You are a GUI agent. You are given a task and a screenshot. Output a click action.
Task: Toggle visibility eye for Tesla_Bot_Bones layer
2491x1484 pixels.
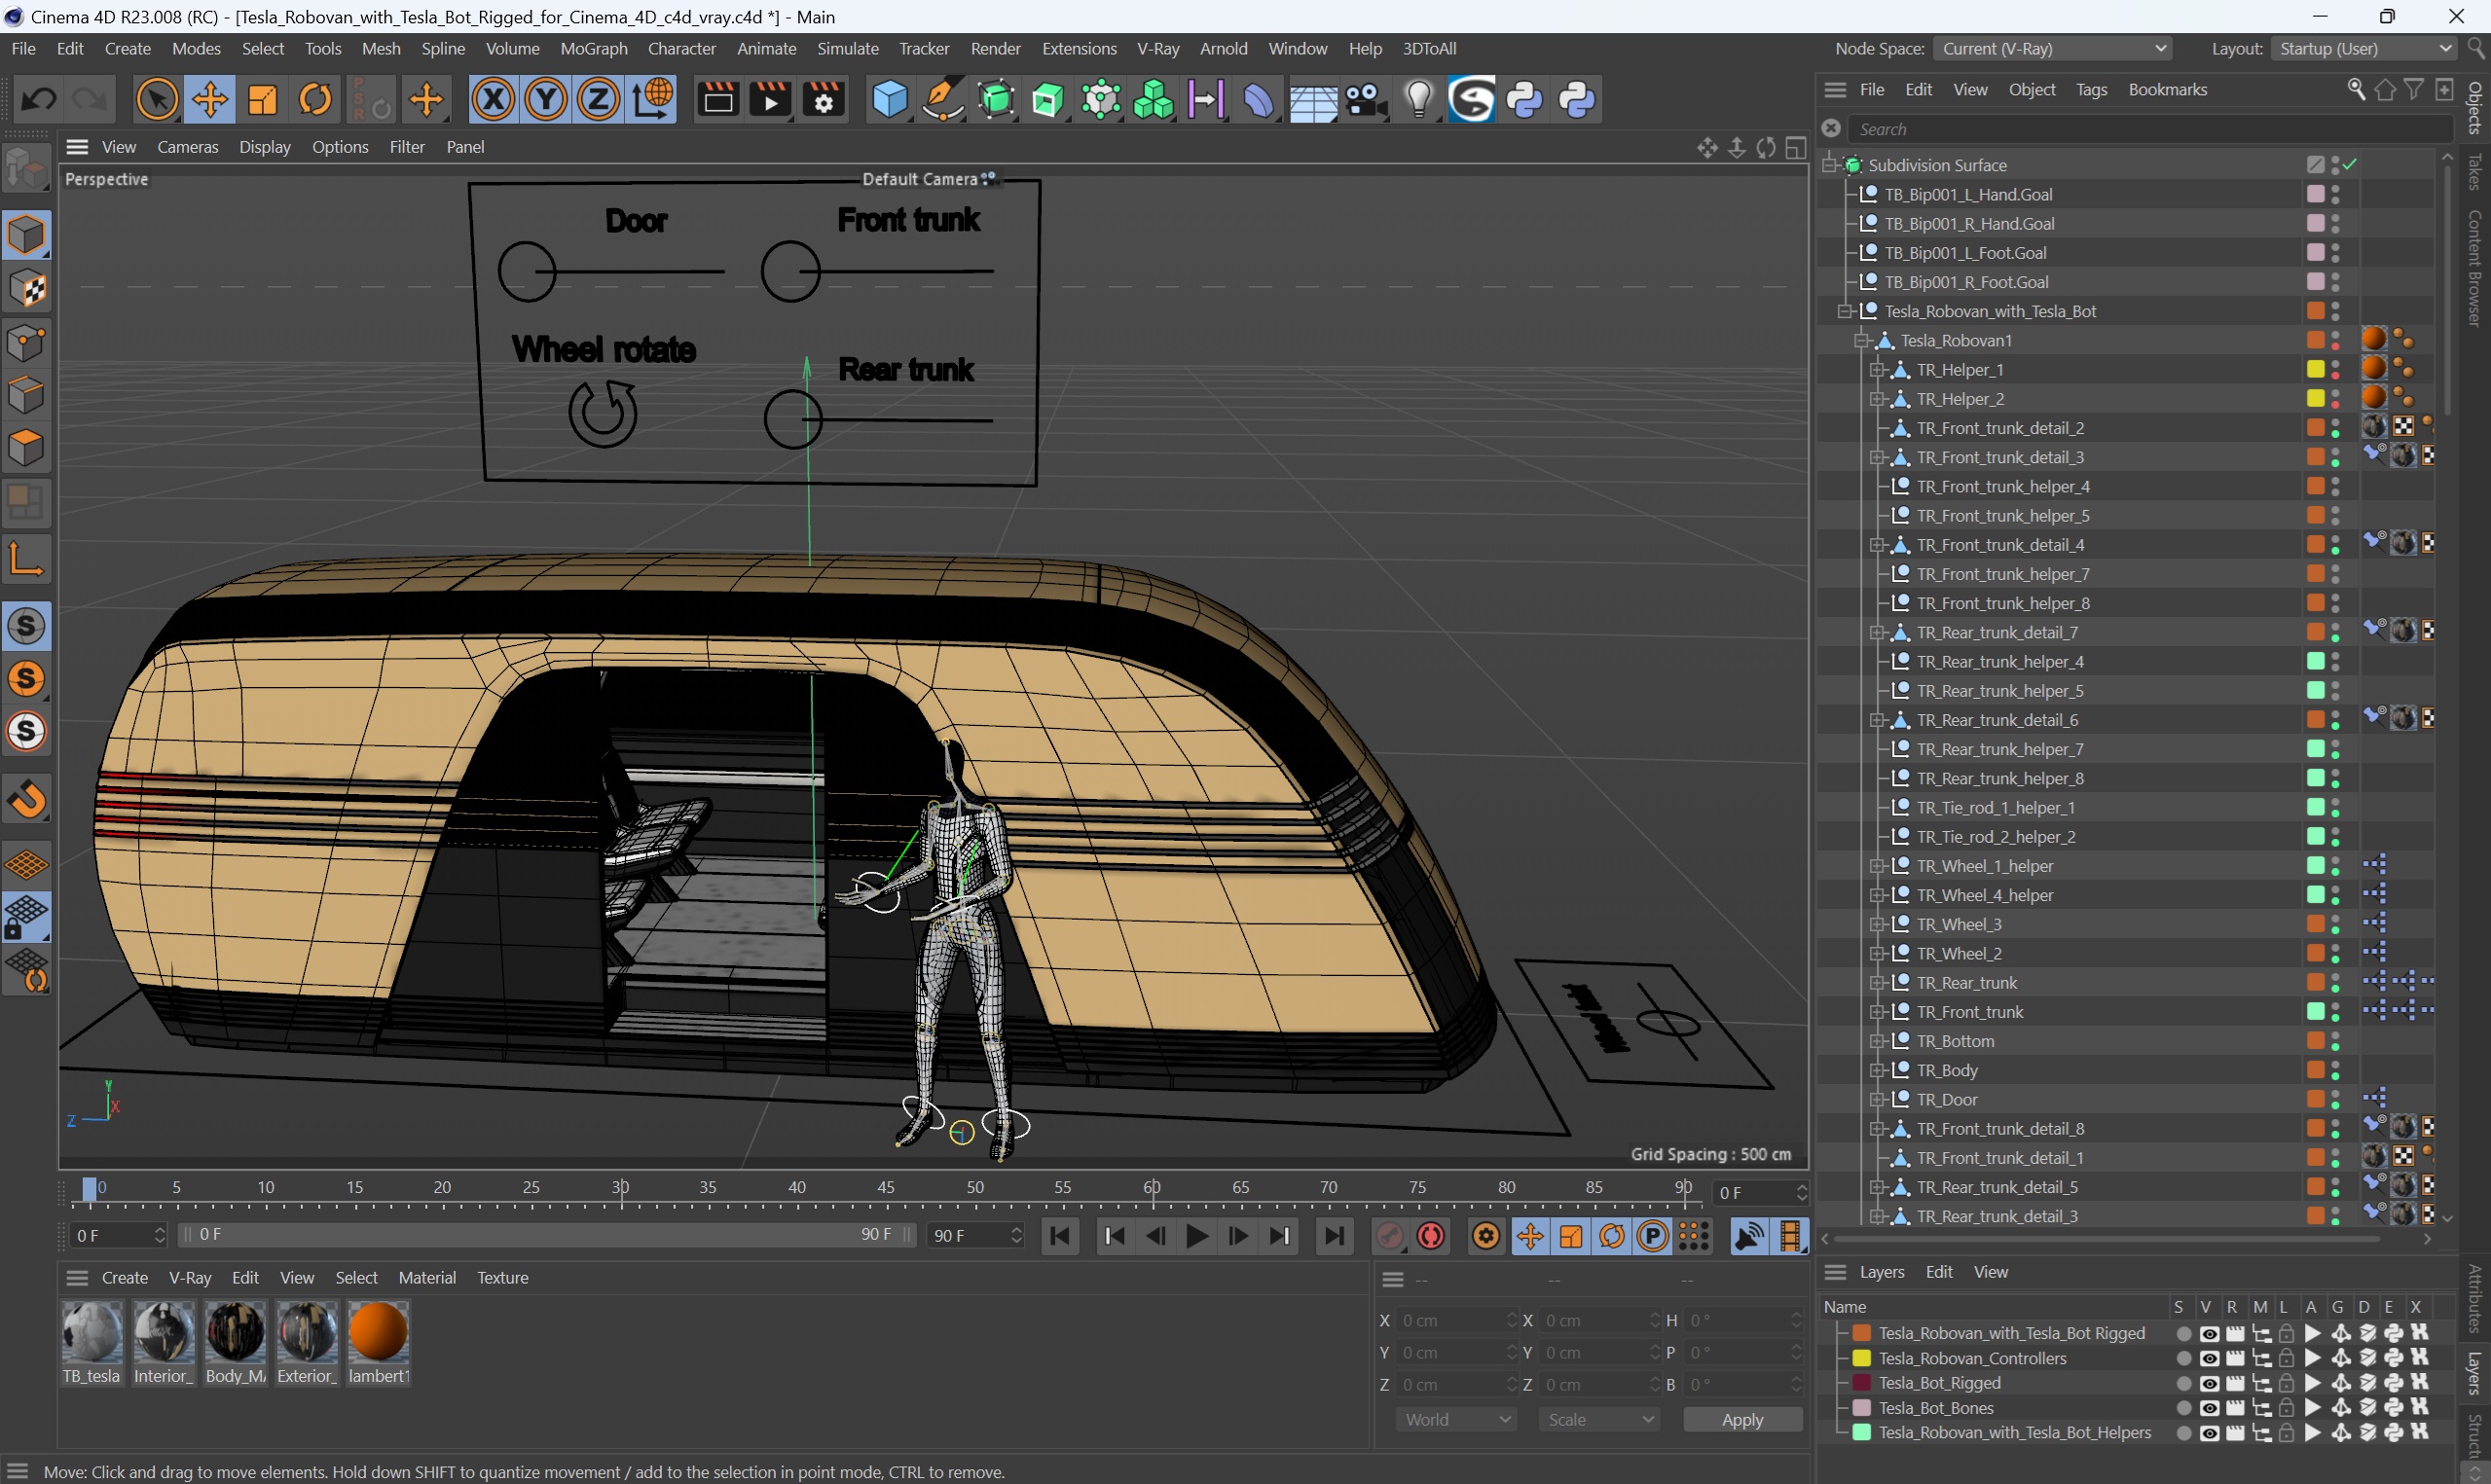[2209, 1408]
